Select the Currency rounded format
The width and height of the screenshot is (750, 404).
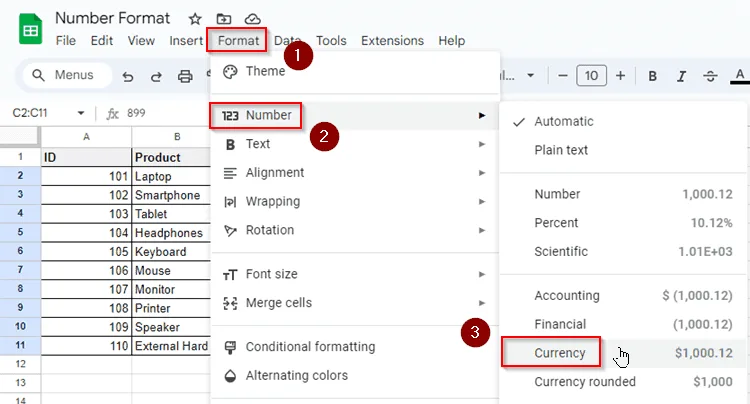pos(623,382)
